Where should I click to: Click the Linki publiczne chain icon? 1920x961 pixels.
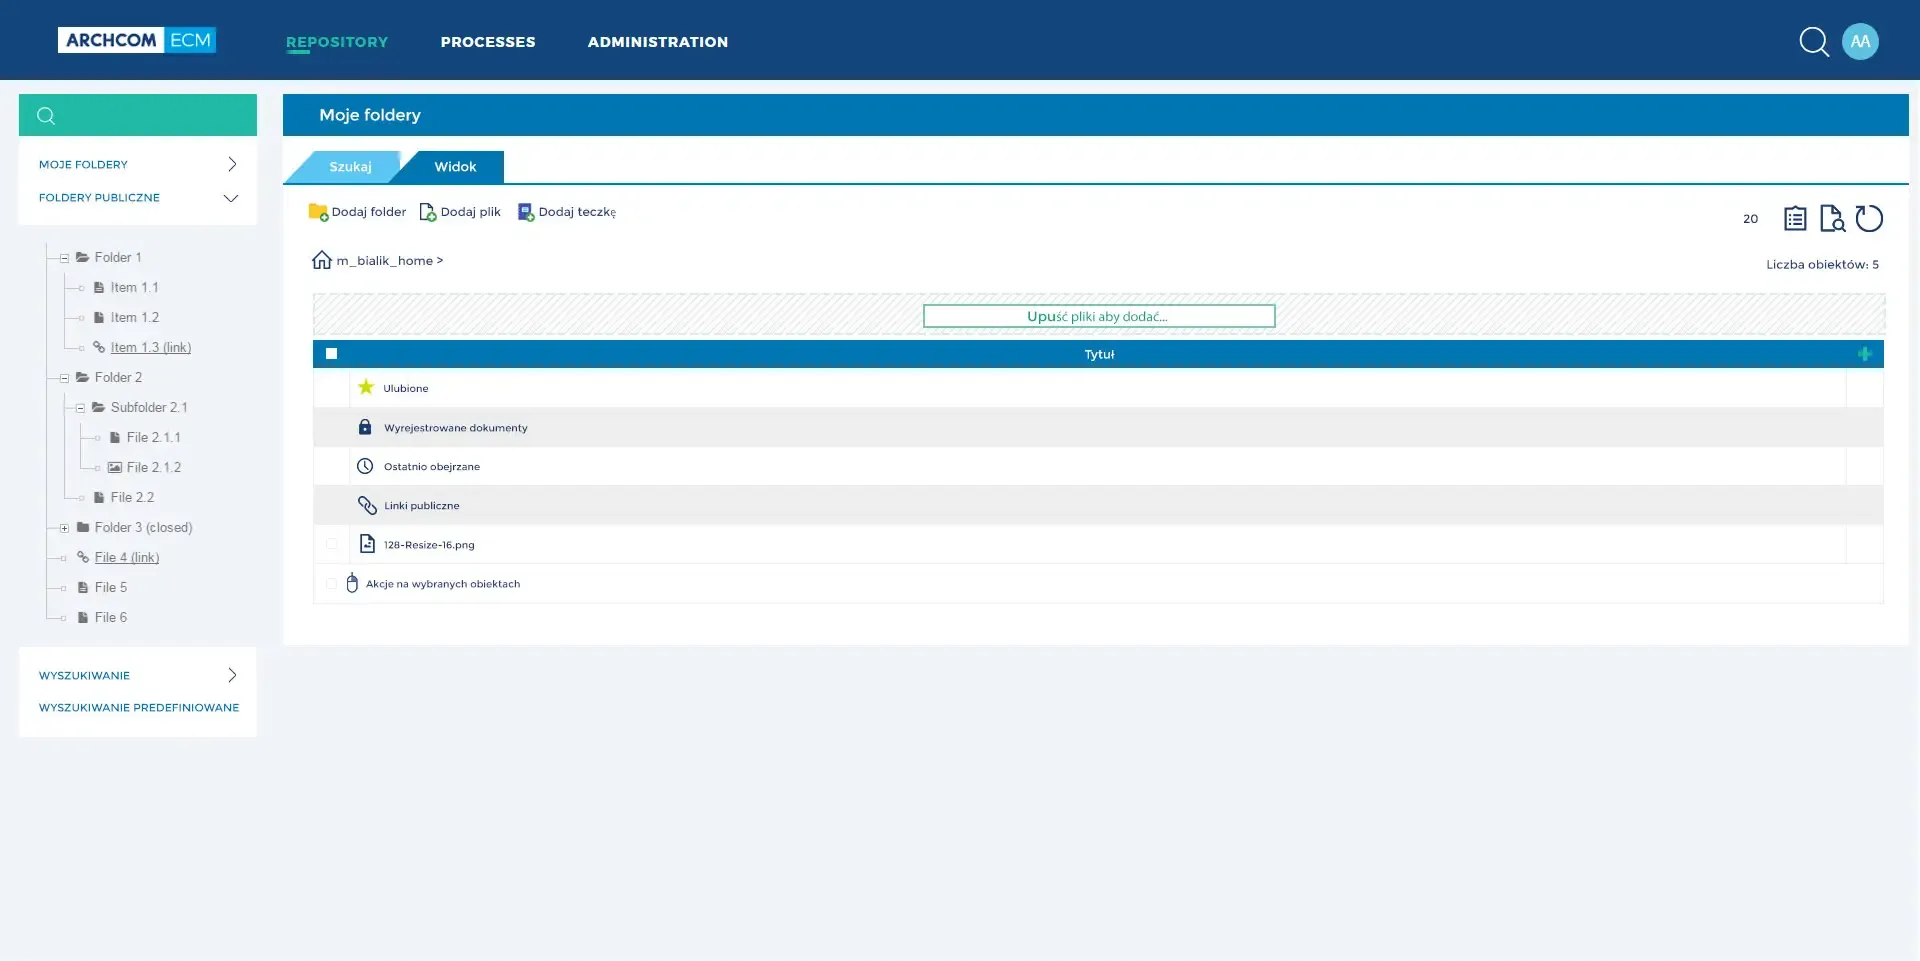pyautogui.click(x=367, y=505)
